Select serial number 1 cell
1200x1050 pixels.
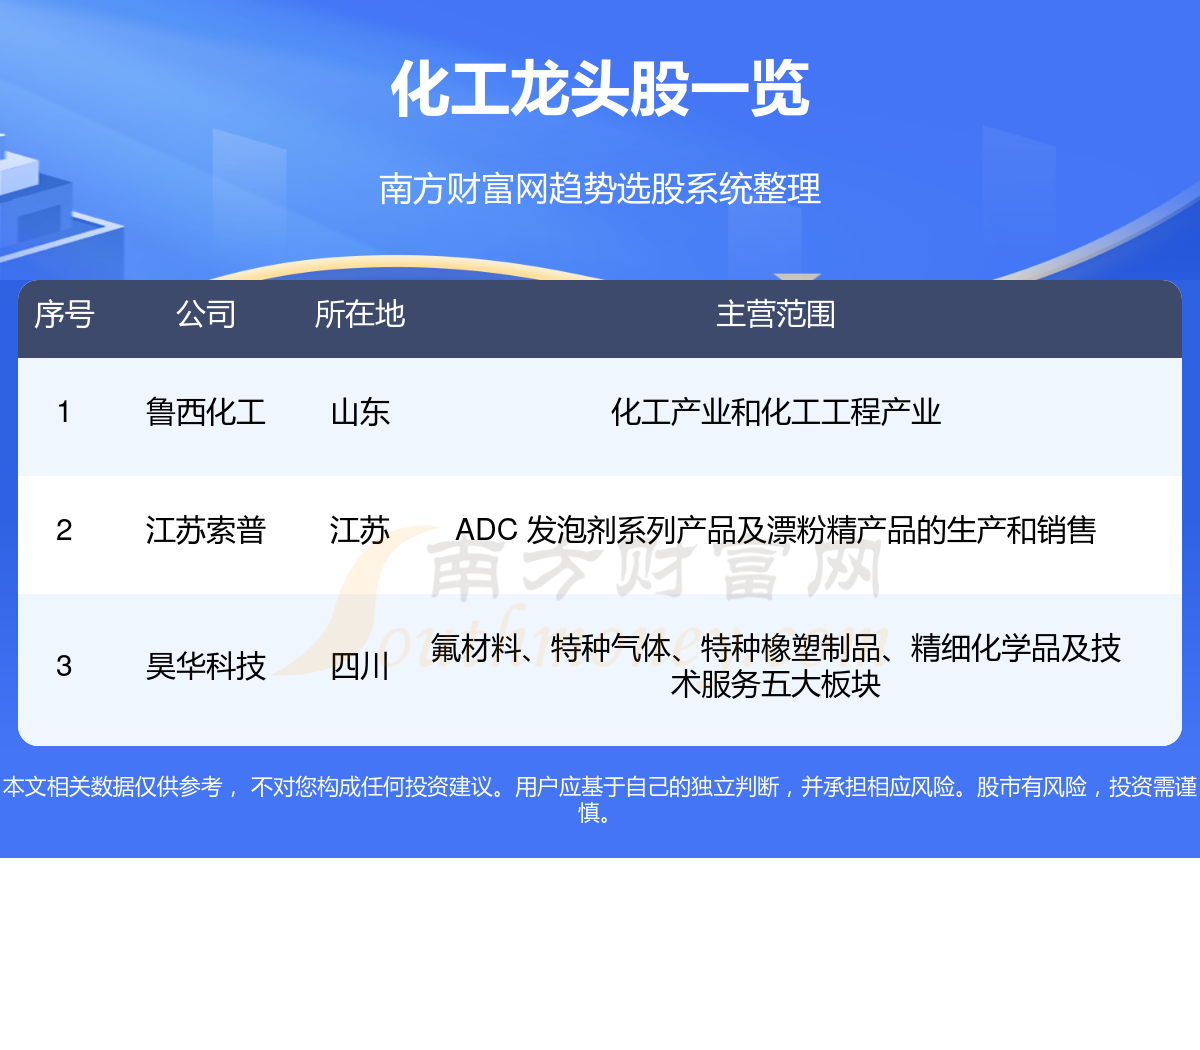[x=64, y=412]
